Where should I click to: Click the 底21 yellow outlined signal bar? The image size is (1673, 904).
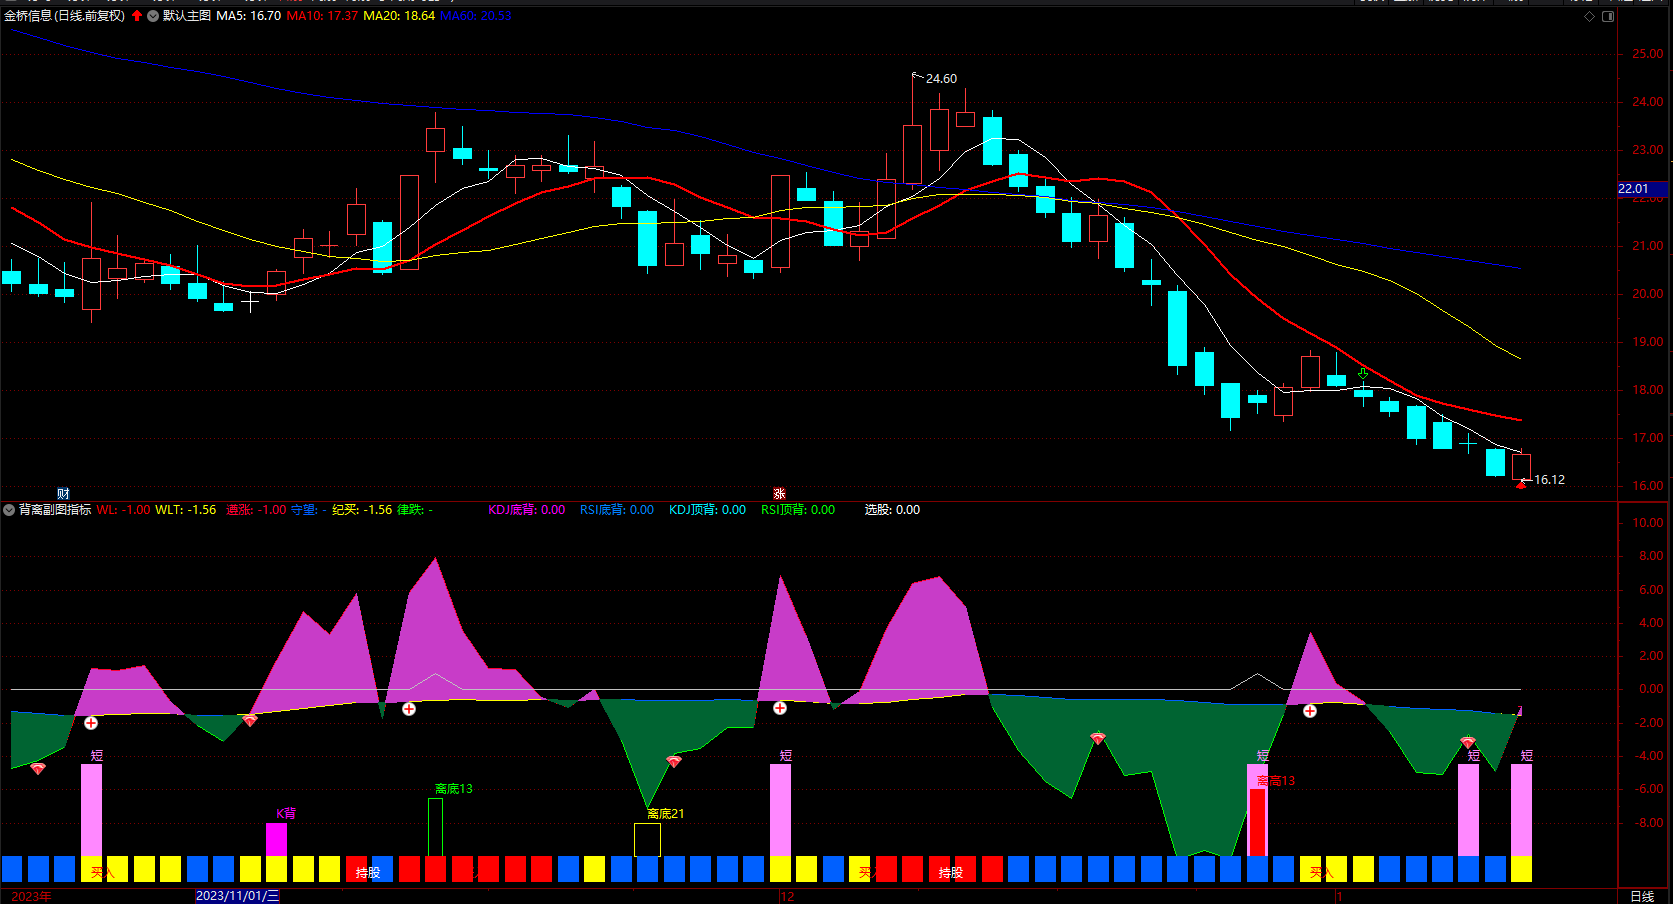647,840
